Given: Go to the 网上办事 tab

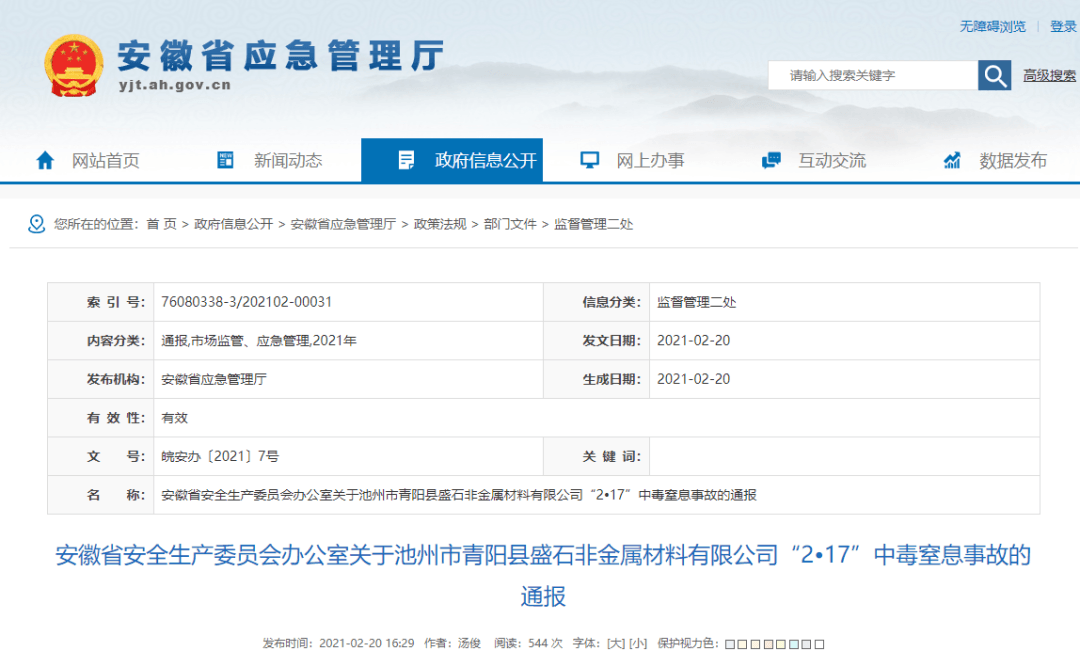Looking at the screenshot, I should 650,160.
